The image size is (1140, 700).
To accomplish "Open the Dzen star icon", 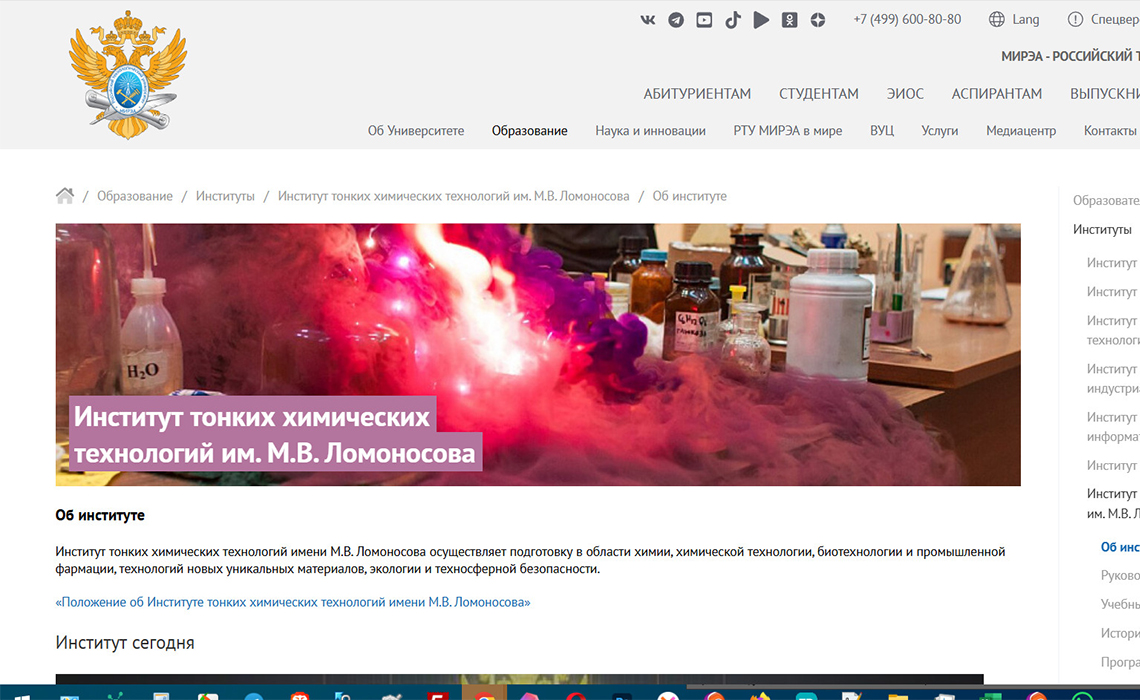I will click(x=818, y=20).
